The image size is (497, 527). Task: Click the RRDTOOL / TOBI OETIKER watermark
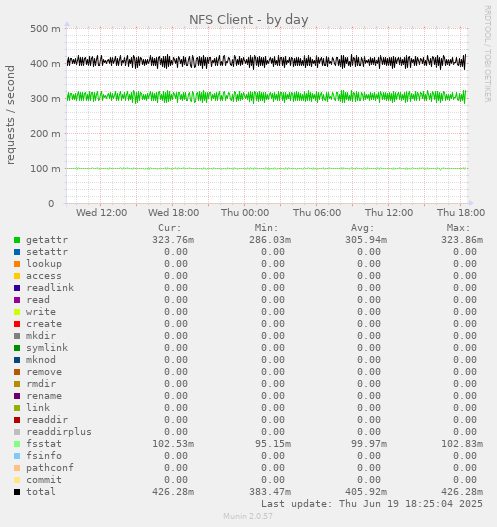tap(487, 54)
